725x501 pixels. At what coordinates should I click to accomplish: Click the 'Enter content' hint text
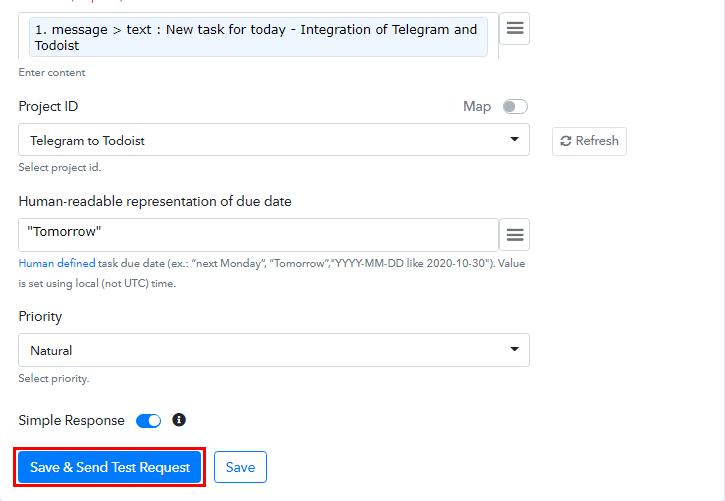click(x=52, y=73)
